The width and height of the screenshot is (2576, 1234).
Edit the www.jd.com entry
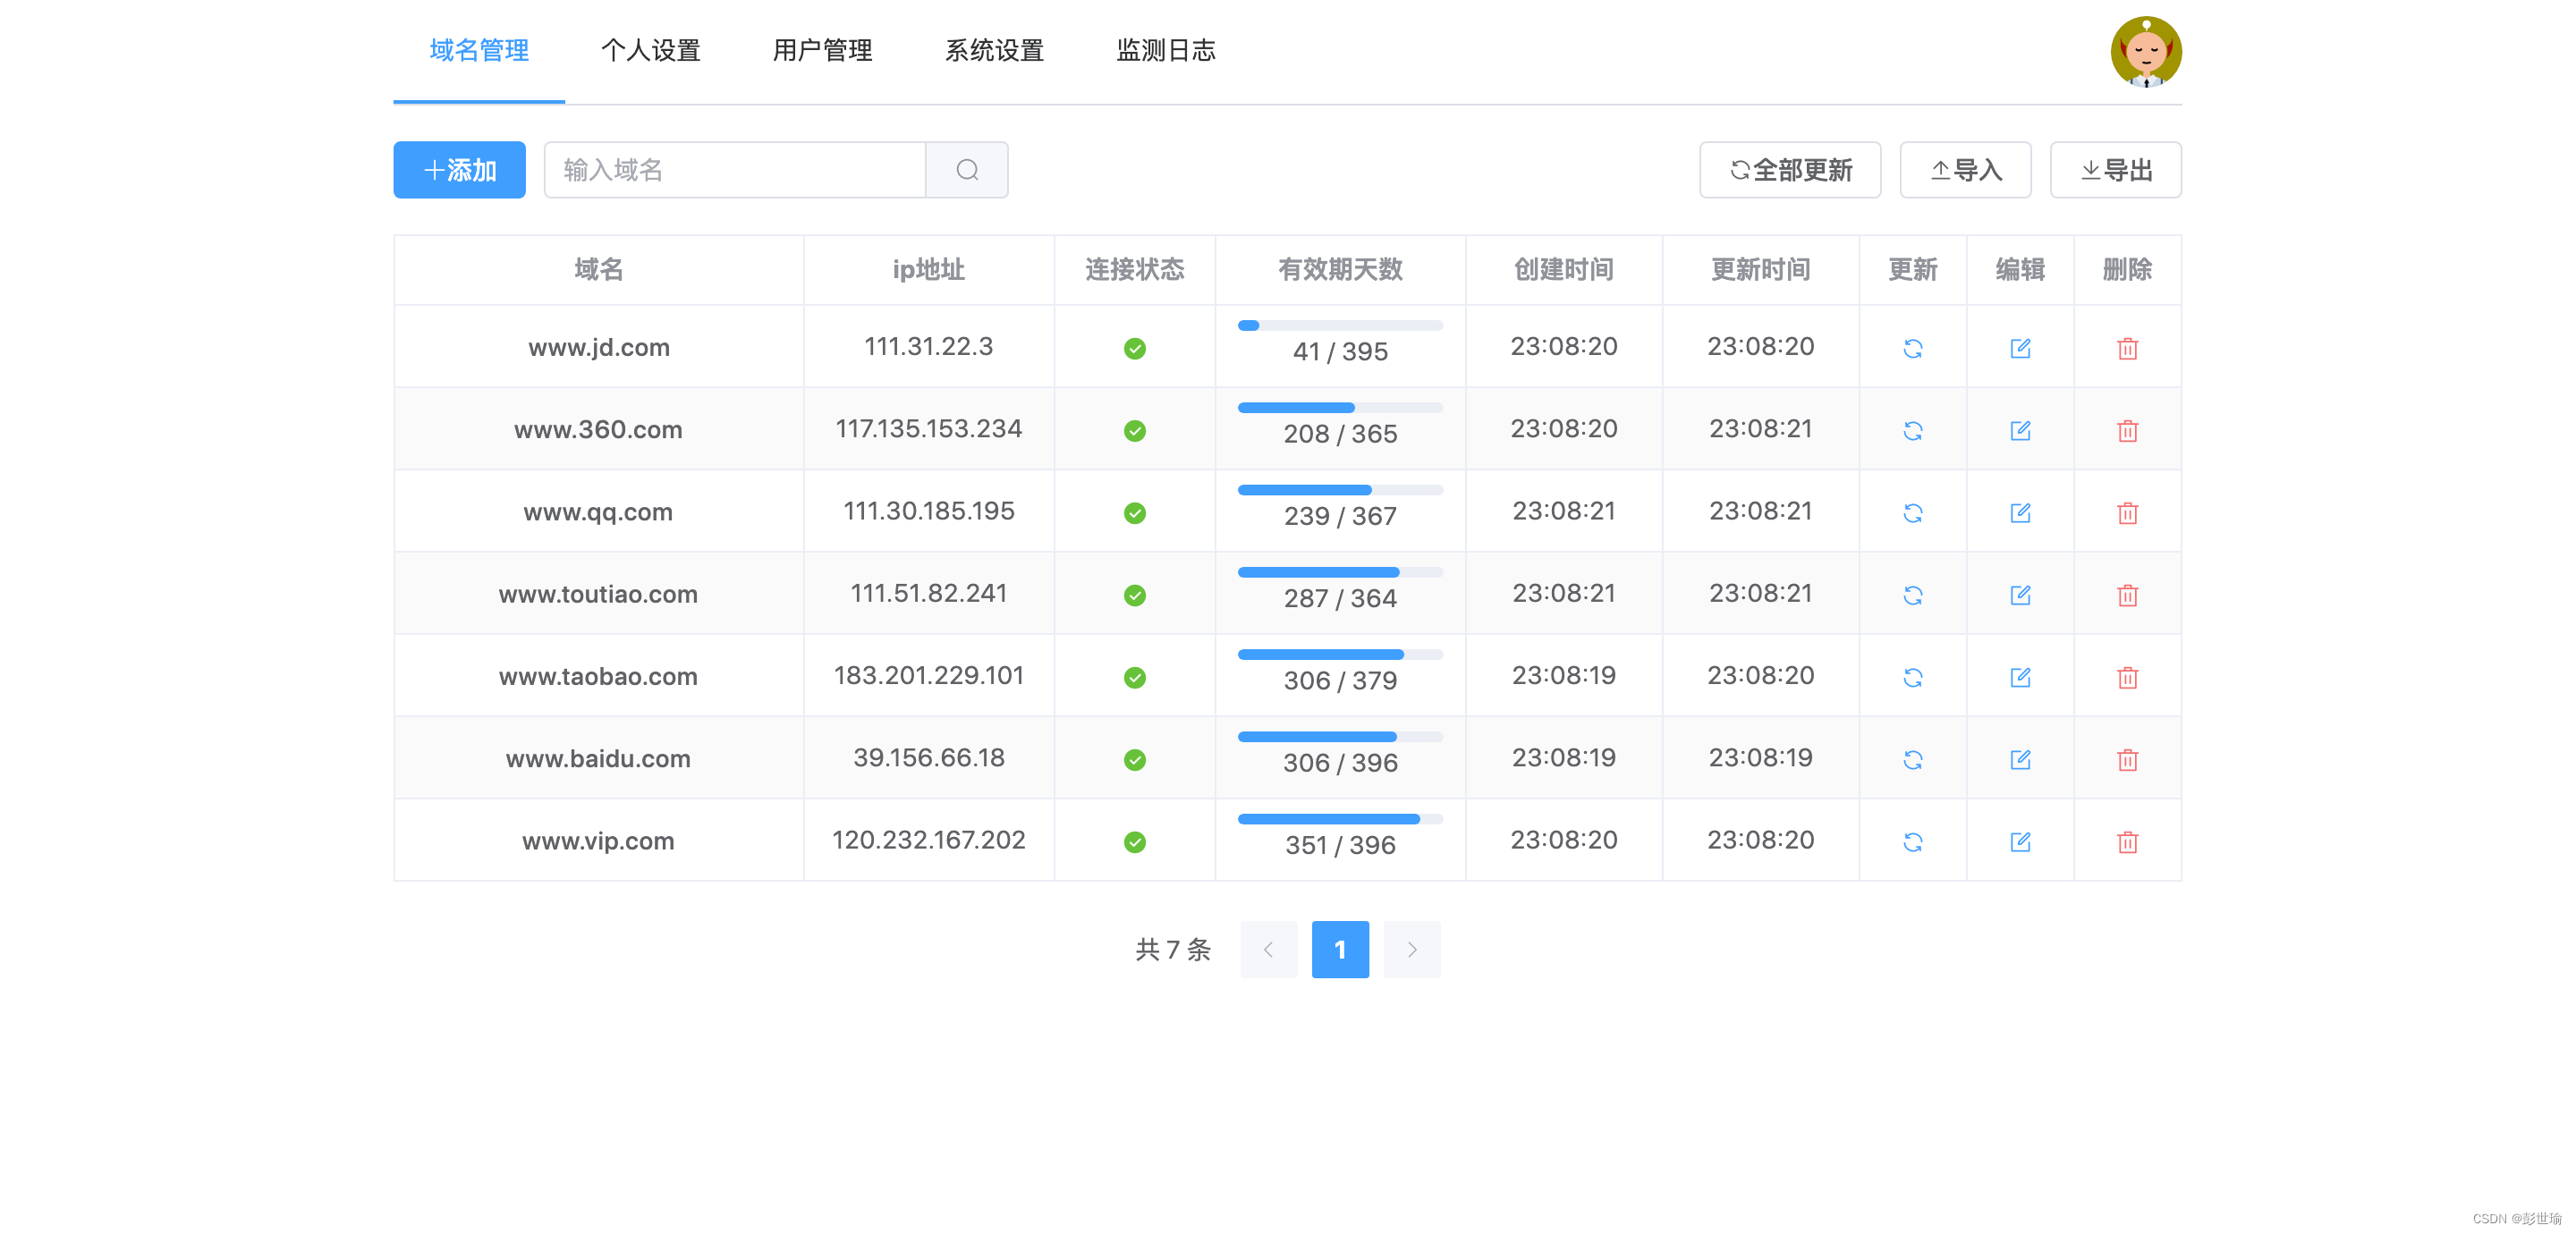click(x=2020, y=348)
